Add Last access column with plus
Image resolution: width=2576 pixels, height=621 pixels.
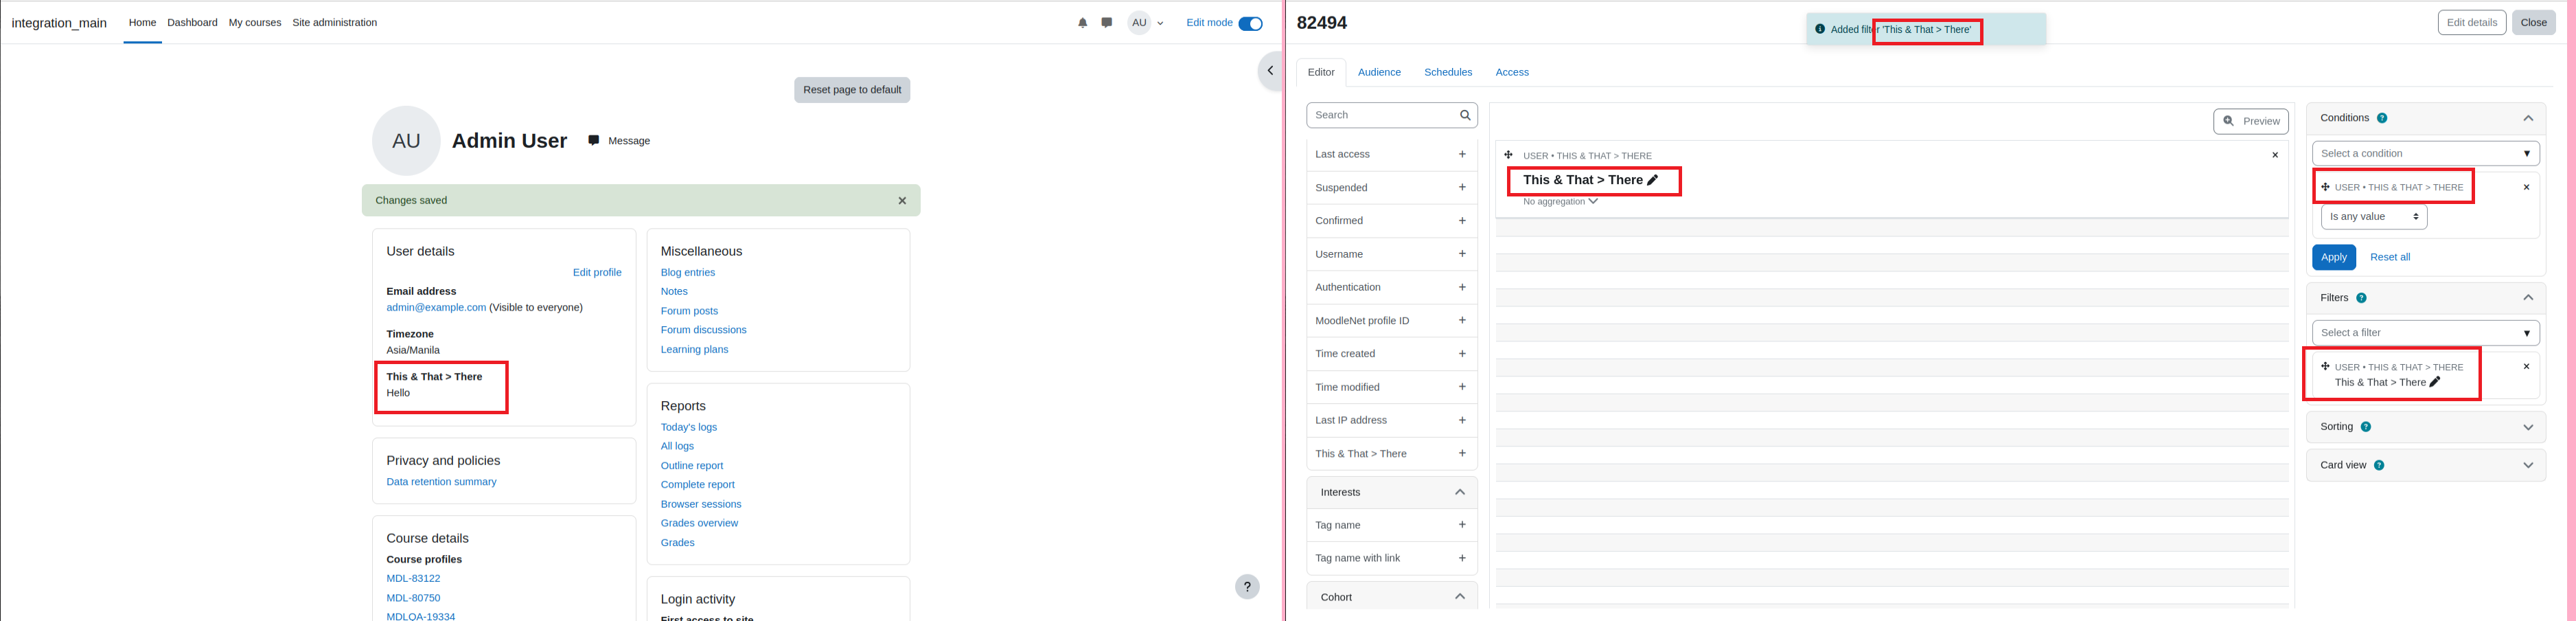click(1462, 155)
